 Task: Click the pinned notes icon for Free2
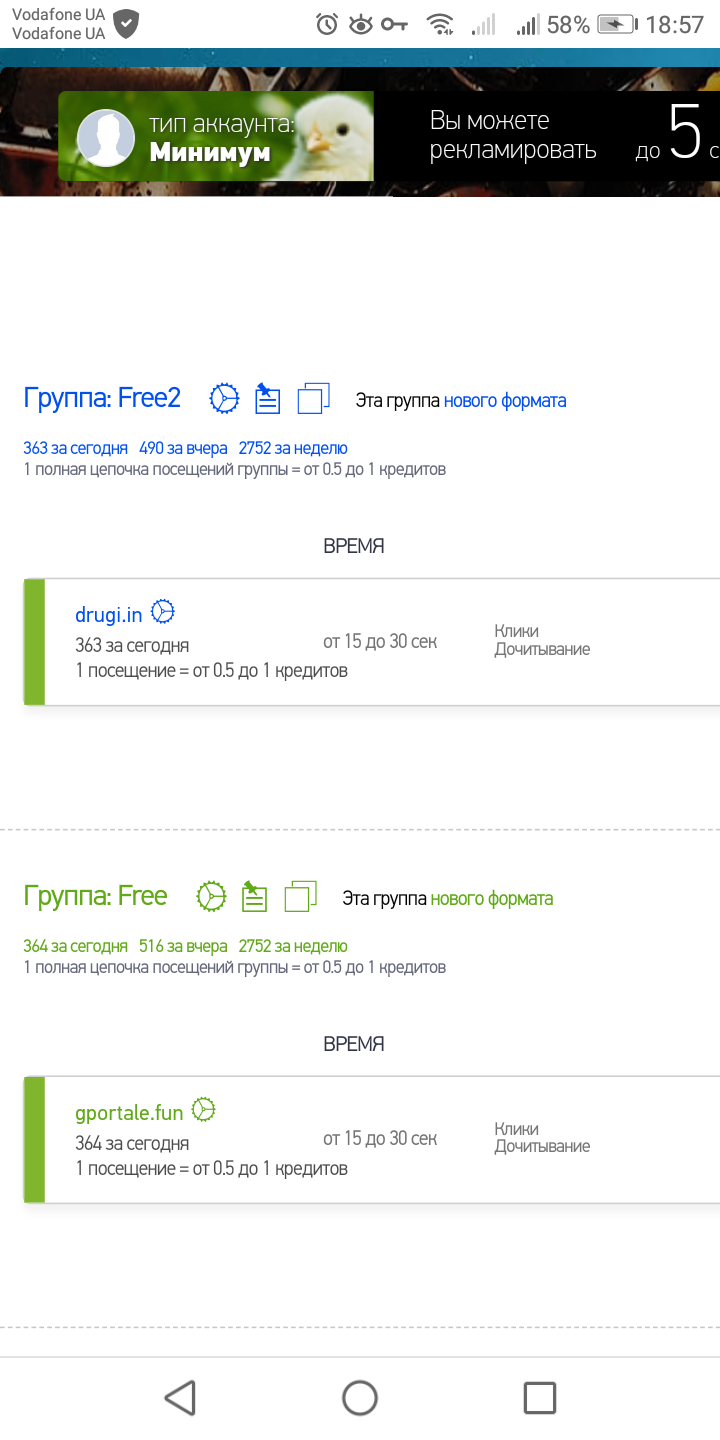pyautogui.click(x=267, y=399)
